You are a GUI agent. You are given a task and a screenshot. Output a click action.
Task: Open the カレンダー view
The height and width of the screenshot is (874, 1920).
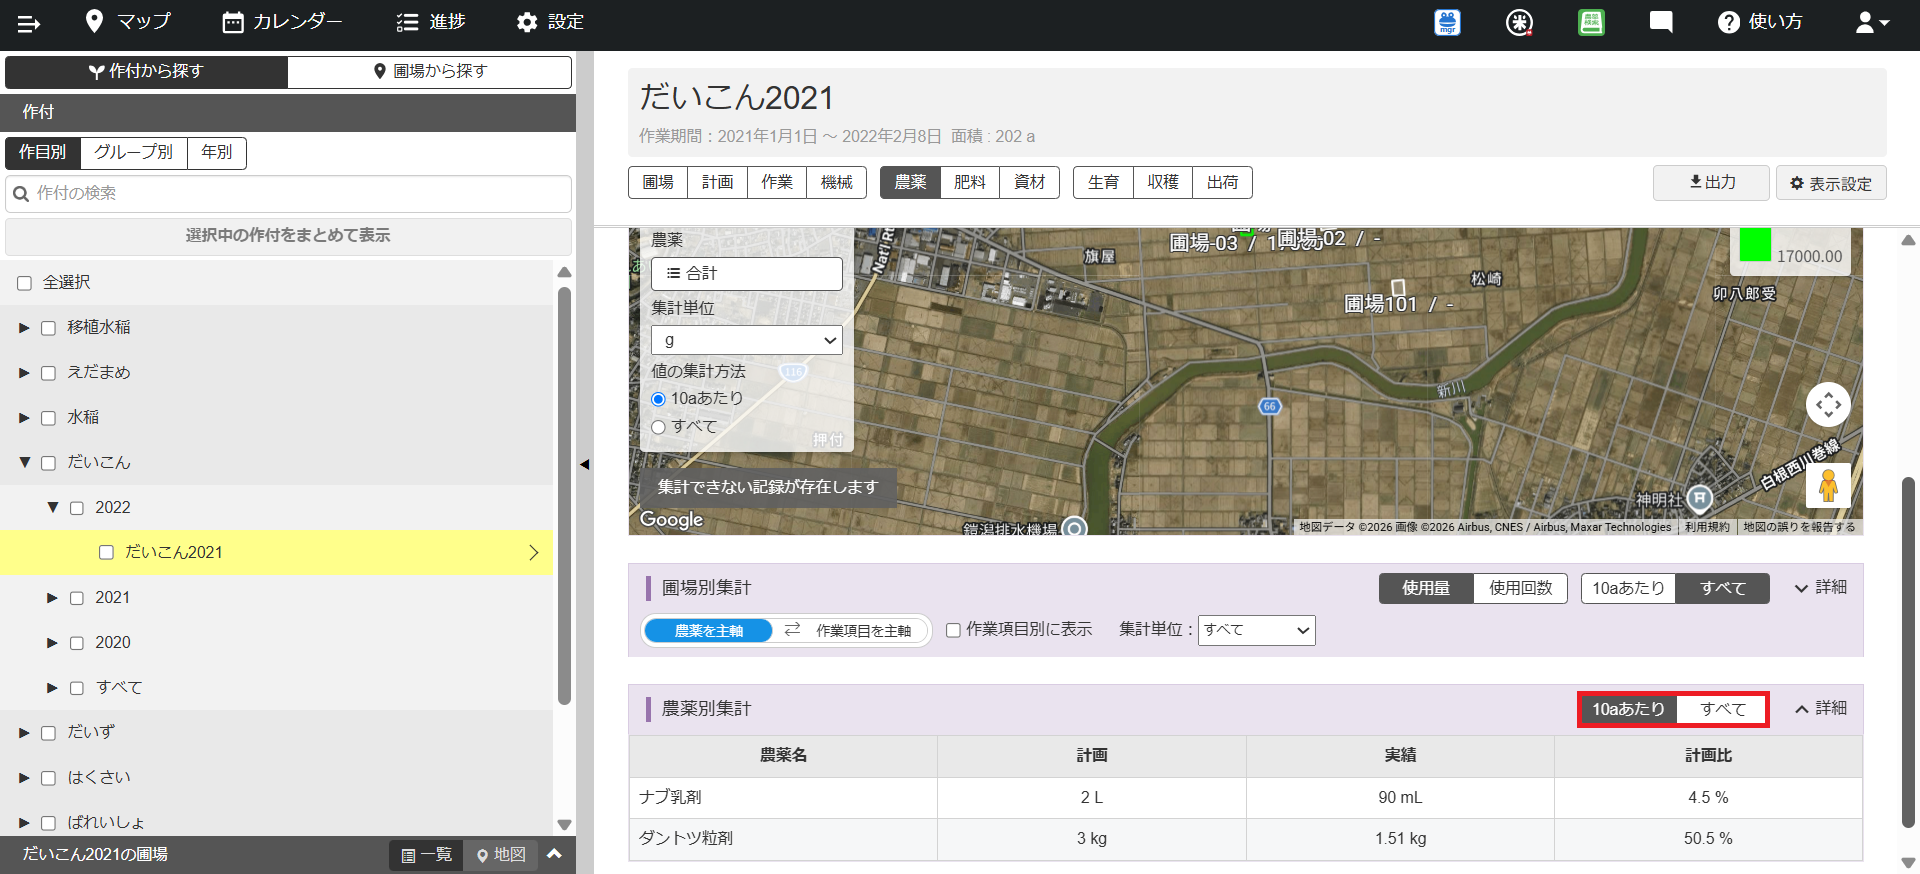282,22
